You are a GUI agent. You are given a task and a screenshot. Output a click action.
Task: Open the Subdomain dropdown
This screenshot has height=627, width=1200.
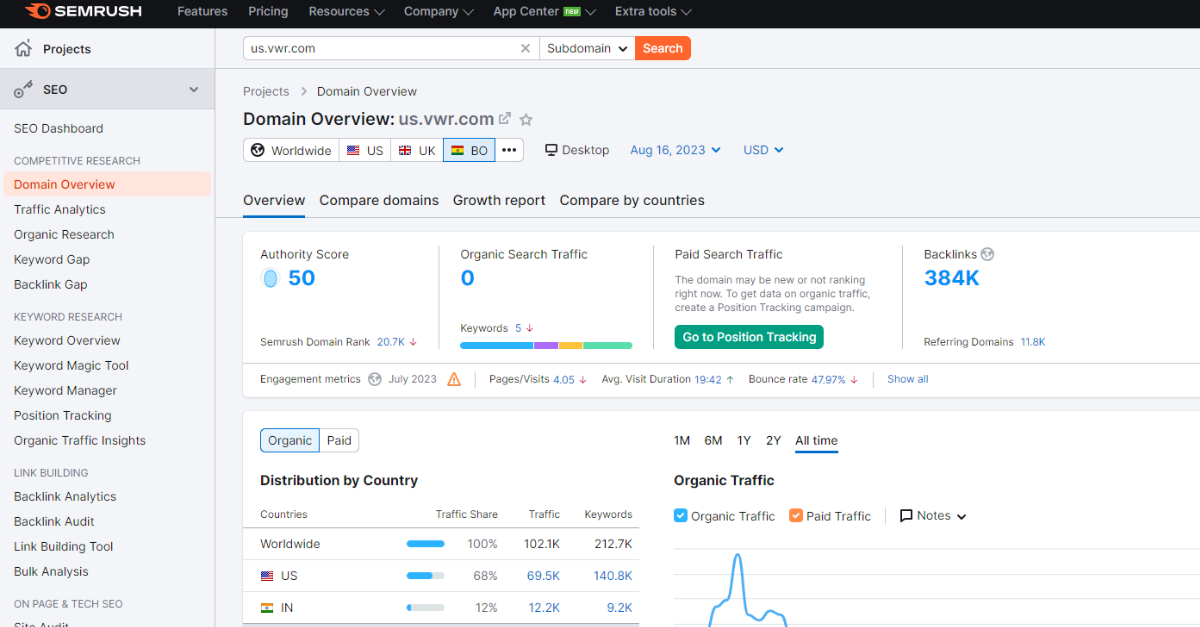(587, 47)
